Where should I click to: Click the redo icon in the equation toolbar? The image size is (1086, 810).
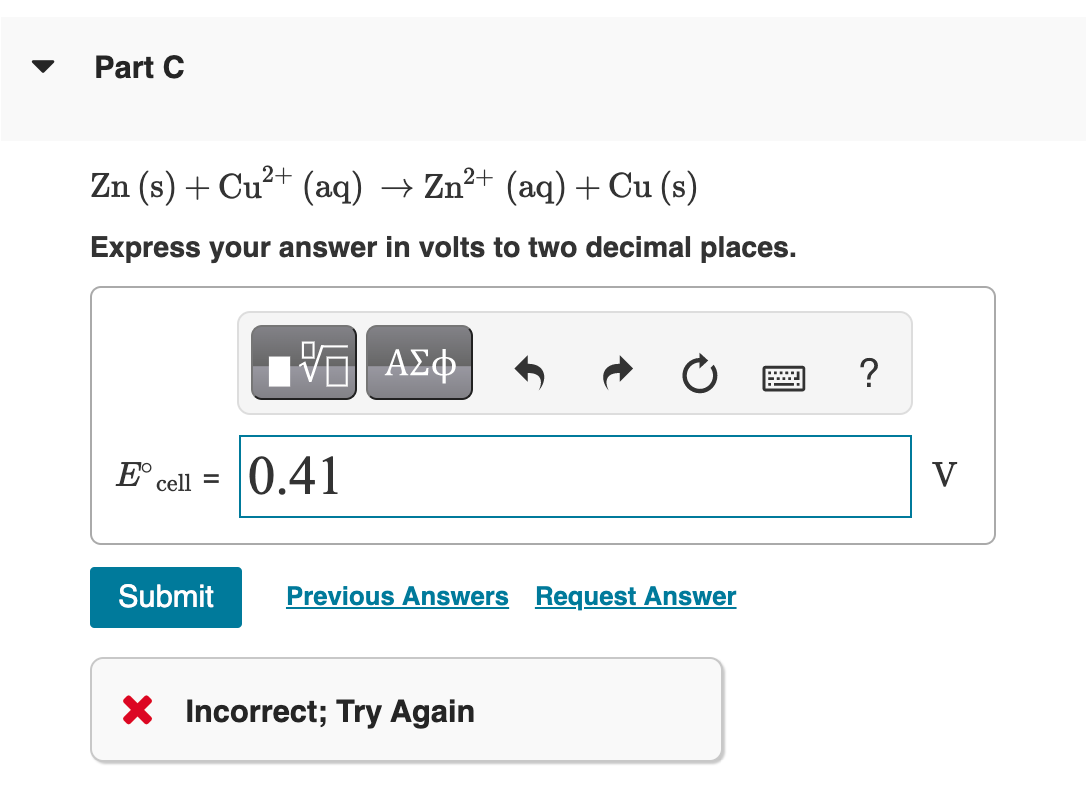616,373
